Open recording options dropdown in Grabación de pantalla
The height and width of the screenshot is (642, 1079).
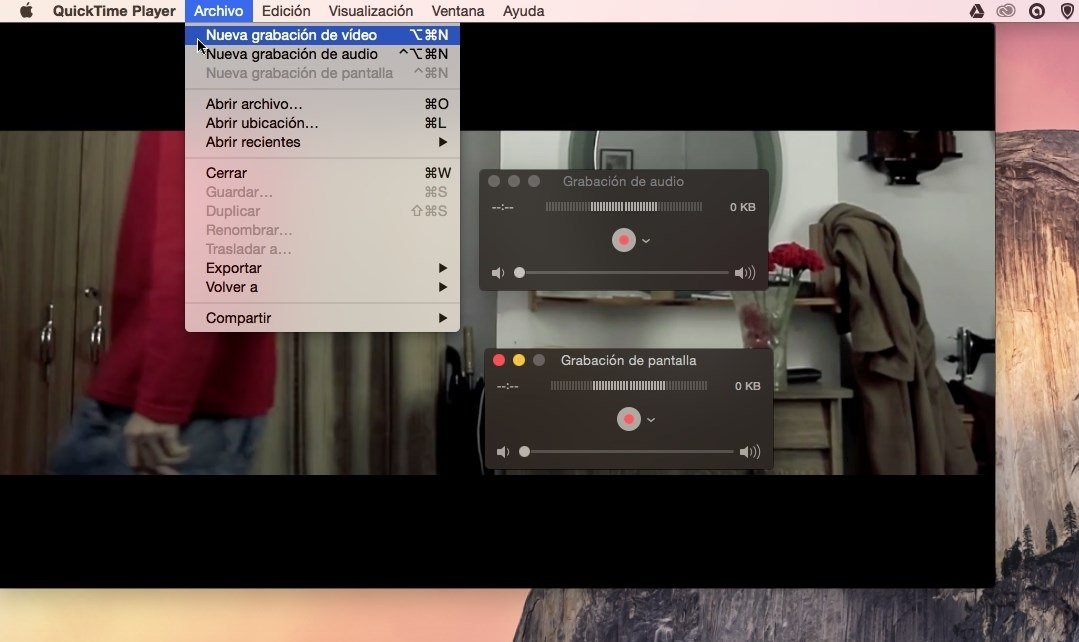coord(651,420)
